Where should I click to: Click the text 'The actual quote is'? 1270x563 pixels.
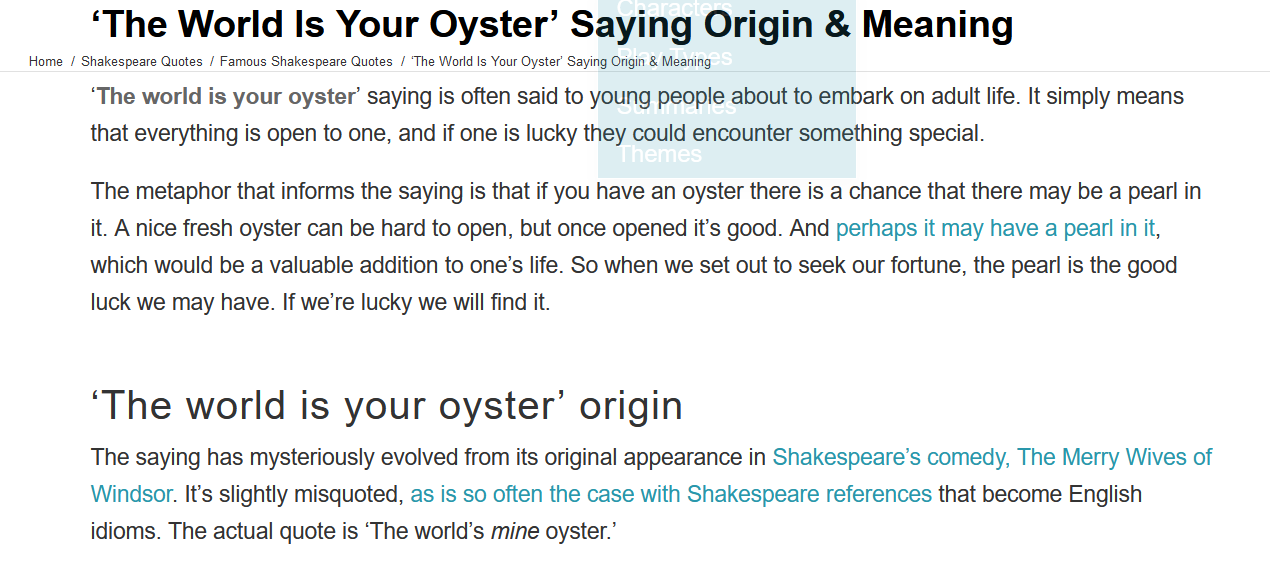[265, 531]
